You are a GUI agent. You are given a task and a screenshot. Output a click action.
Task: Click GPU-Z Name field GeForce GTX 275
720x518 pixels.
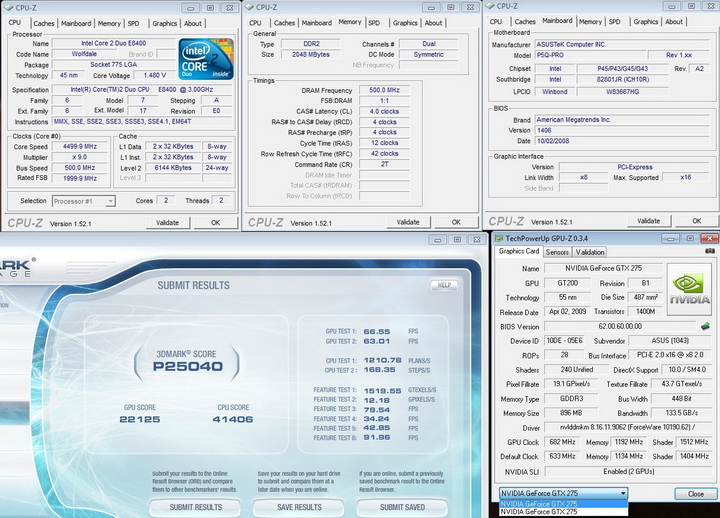tap(603, 268)
